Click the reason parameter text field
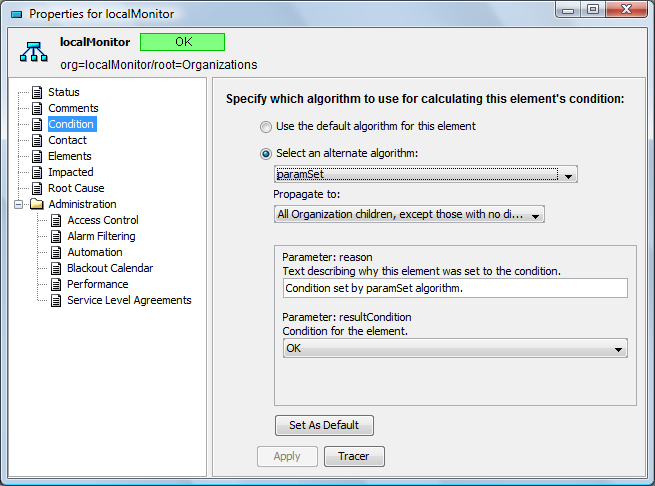Image resolution: width=655 pixels, height=486 pixels. (x=455, y=288)
